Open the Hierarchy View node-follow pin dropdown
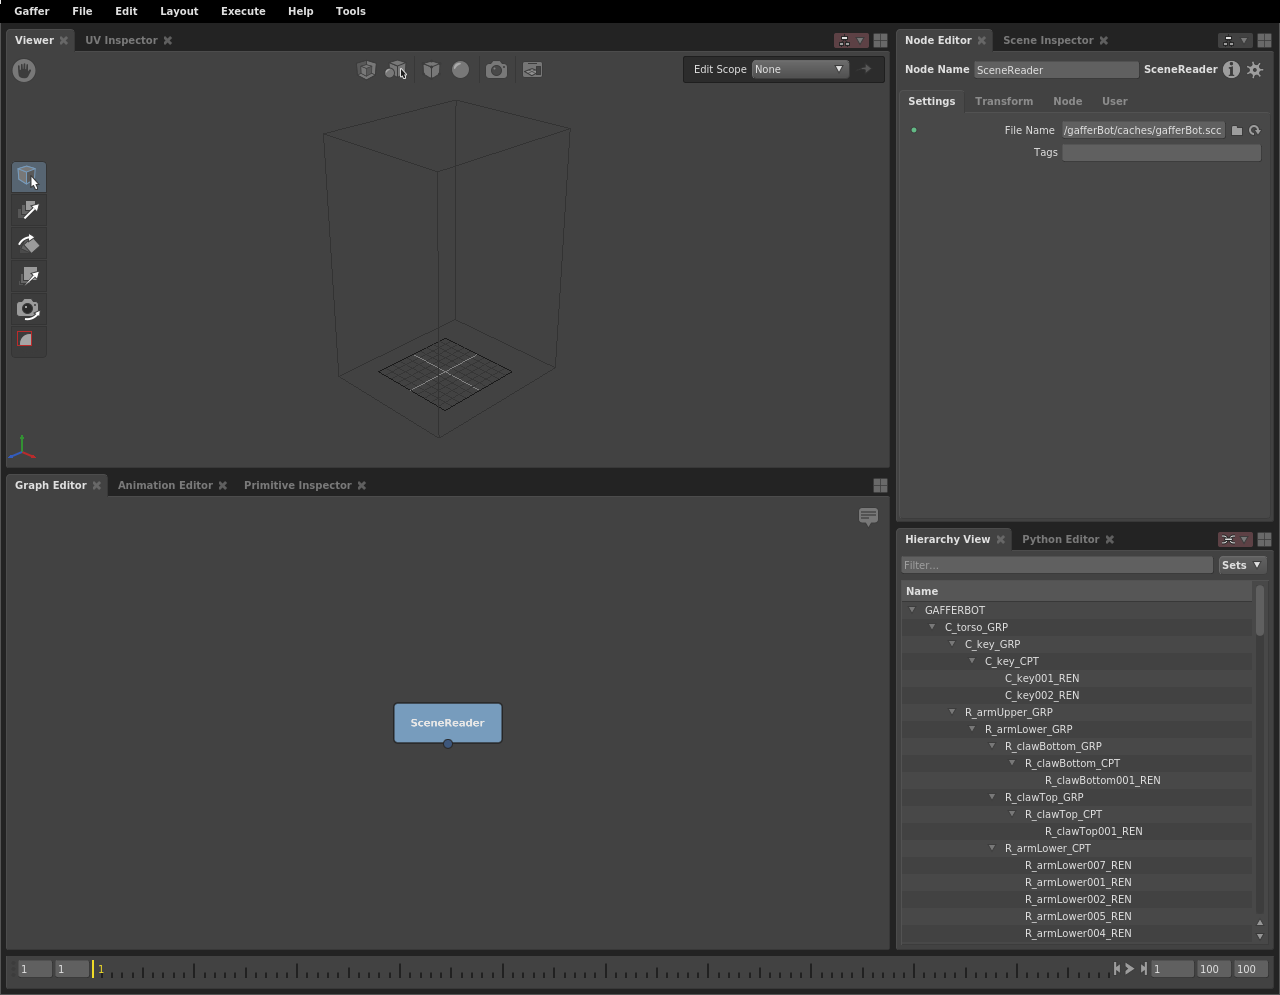Viewport: 1280px width, 995px height. click(1235, 539)
